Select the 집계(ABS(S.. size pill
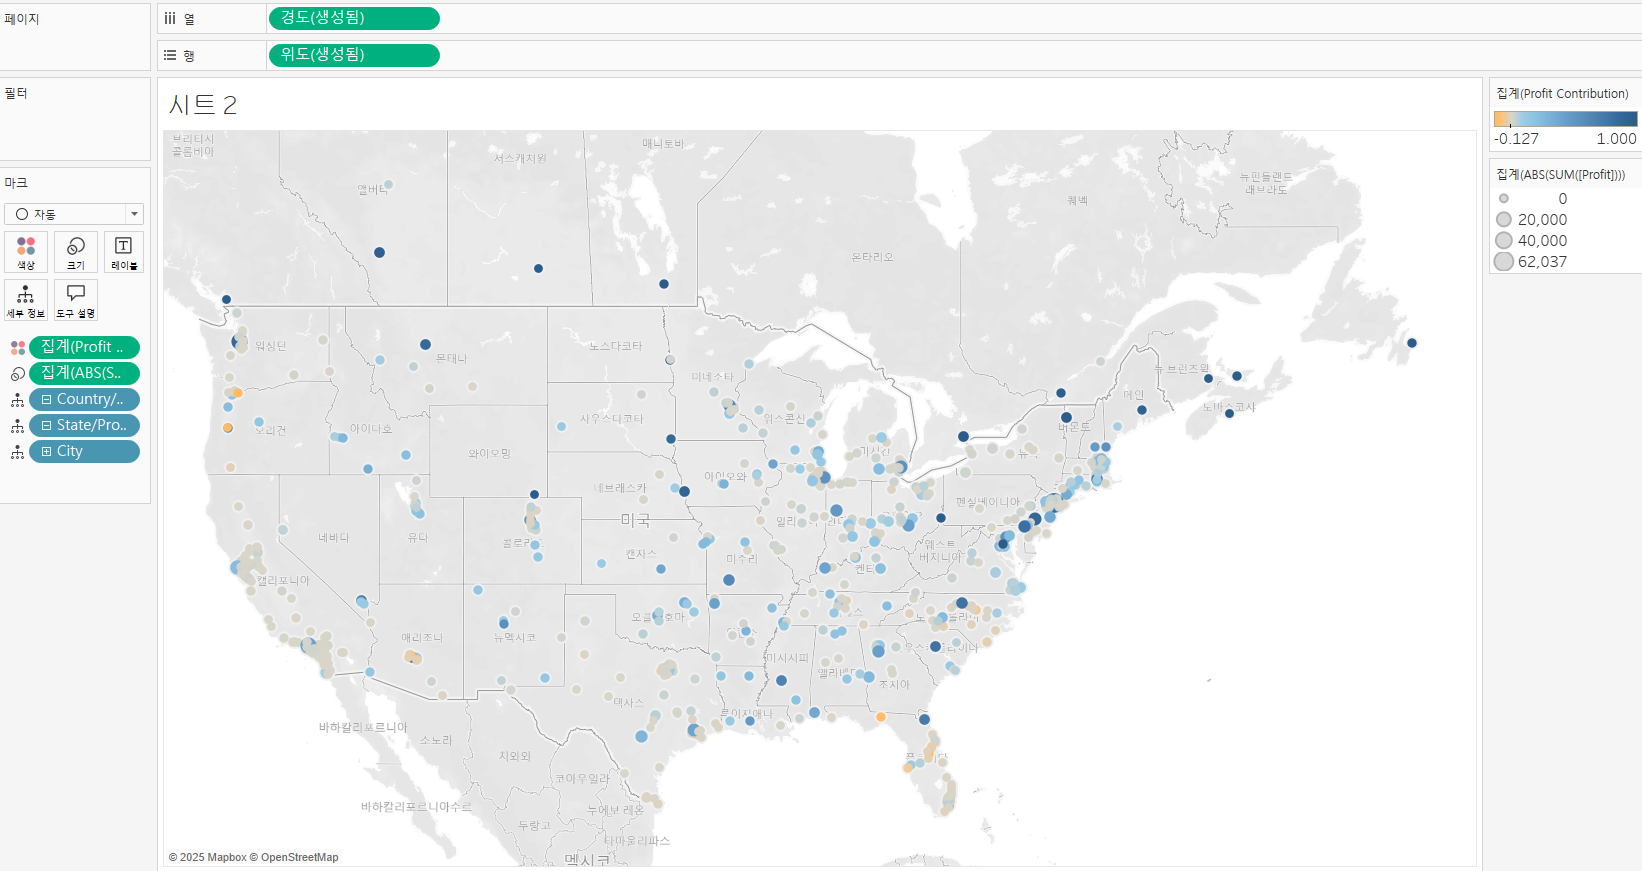The height and width of the screenshot is (871, 1642). pos(85,373)
